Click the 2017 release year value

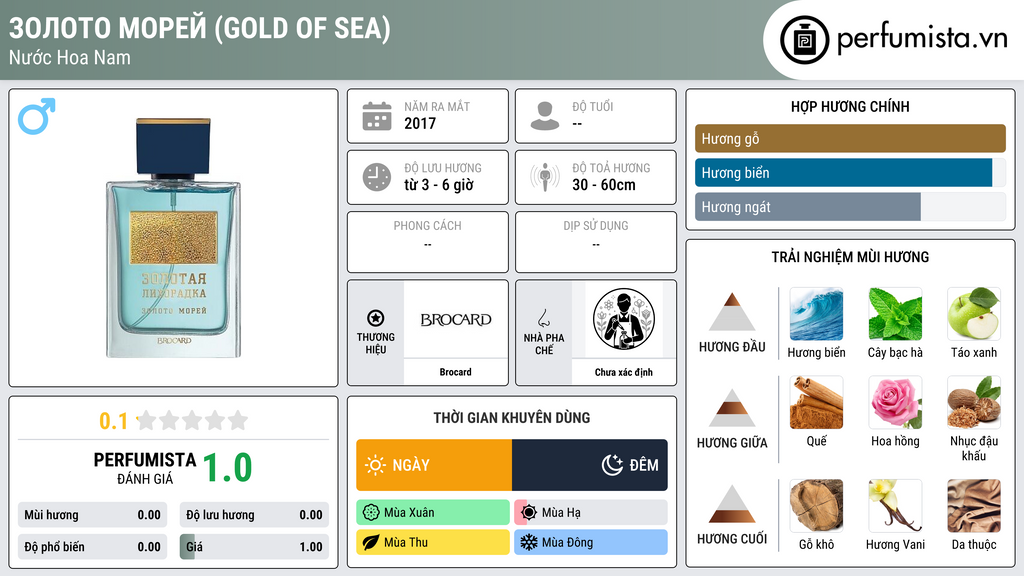pyautogui.click(x=420, y=123)
